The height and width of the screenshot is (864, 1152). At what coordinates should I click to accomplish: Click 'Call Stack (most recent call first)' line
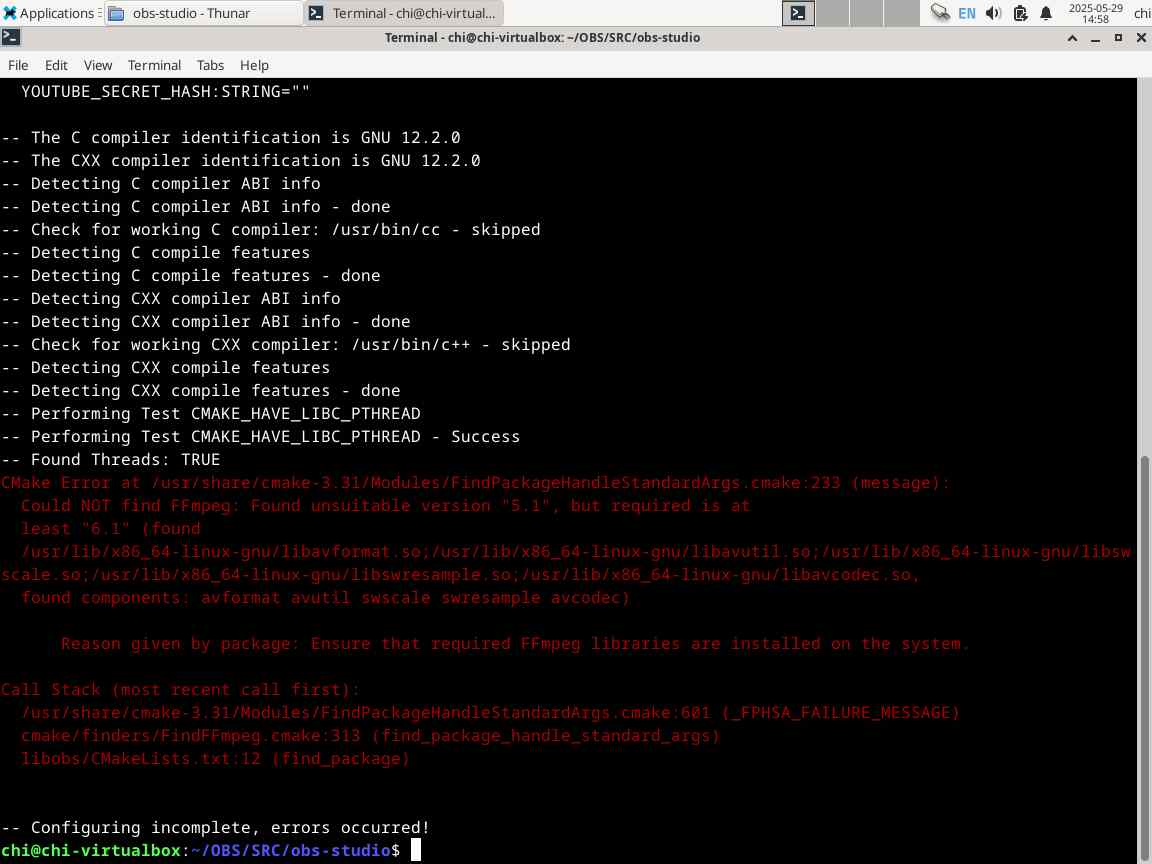[180, 689]
